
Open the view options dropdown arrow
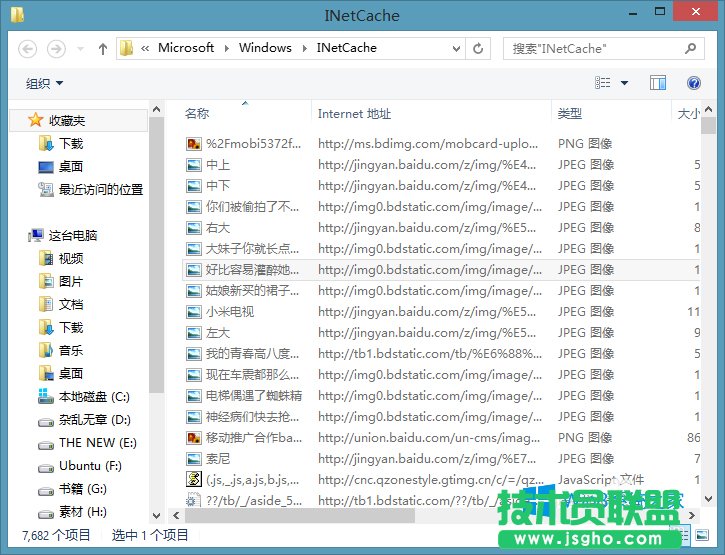[625, 83]
